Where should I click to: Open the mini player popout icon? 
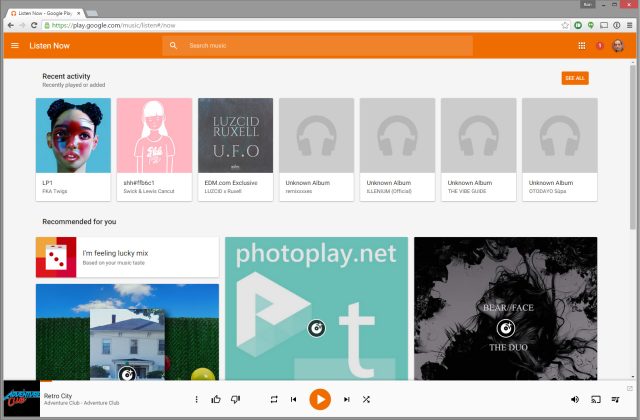coord(630,388)
